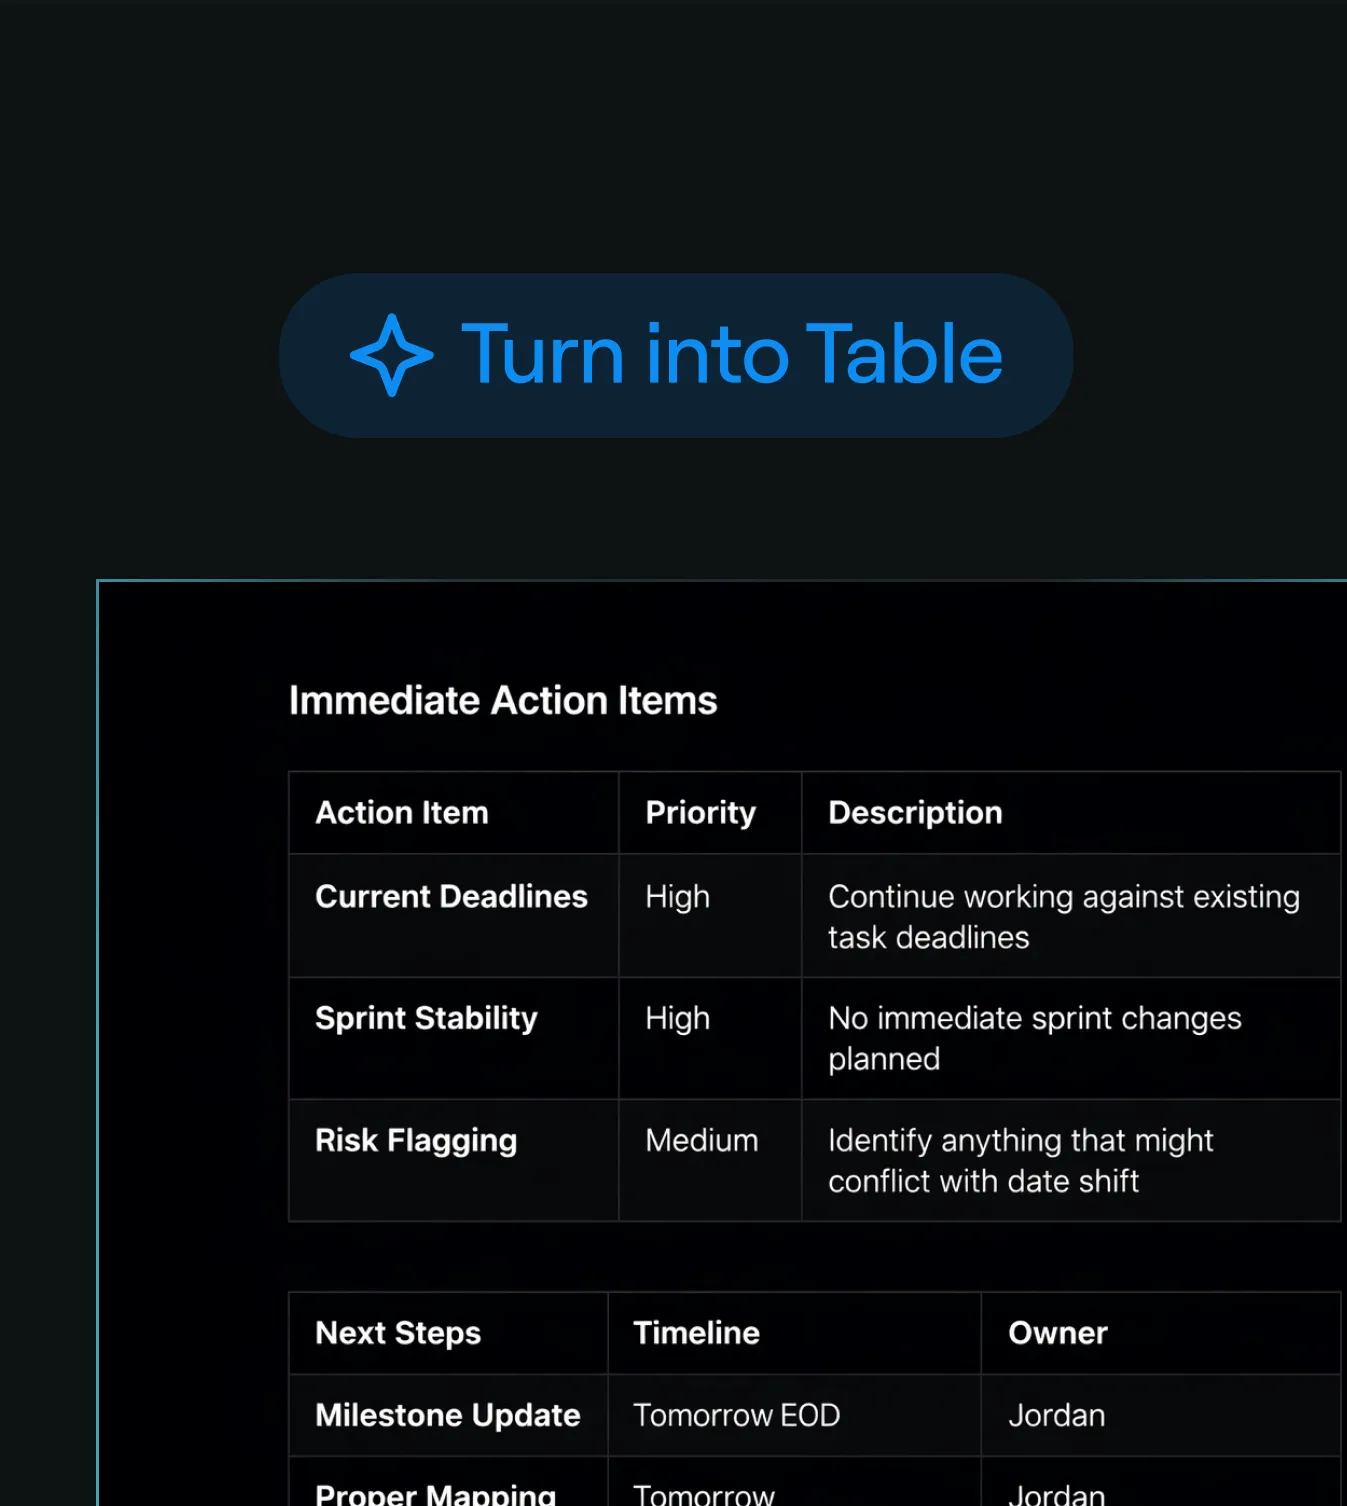Image resolution: width=1347 pixels, height=1506 pixels.
Task: Click the Turn into Table button
Action: pyautogui.click(x=676, y=355)
